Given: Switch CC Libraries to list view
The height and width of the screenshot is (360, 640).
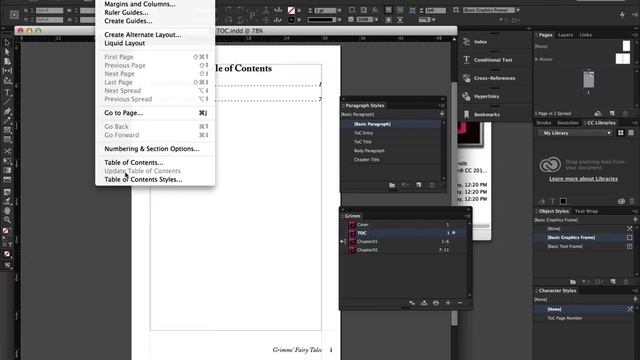Looking at the screenshot, I should [631, 133].
